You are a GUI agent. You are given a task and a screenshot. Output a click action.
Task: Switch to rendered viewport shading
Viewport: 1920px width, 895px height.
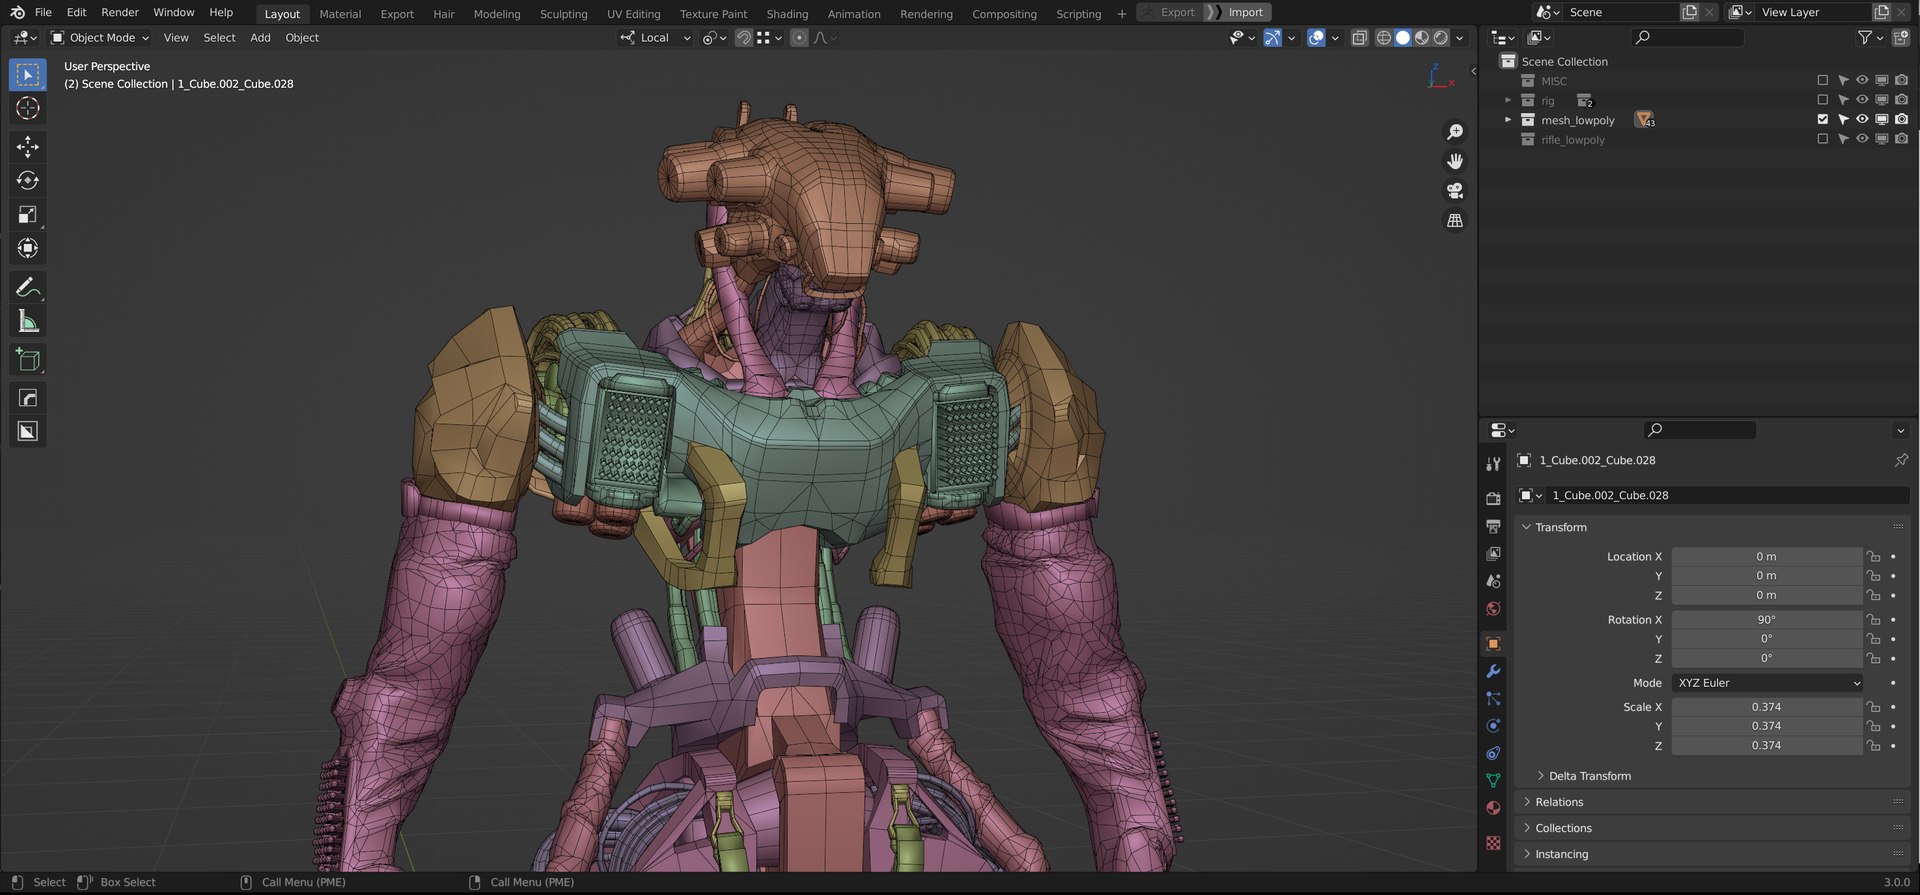[x=1441, y=38]
